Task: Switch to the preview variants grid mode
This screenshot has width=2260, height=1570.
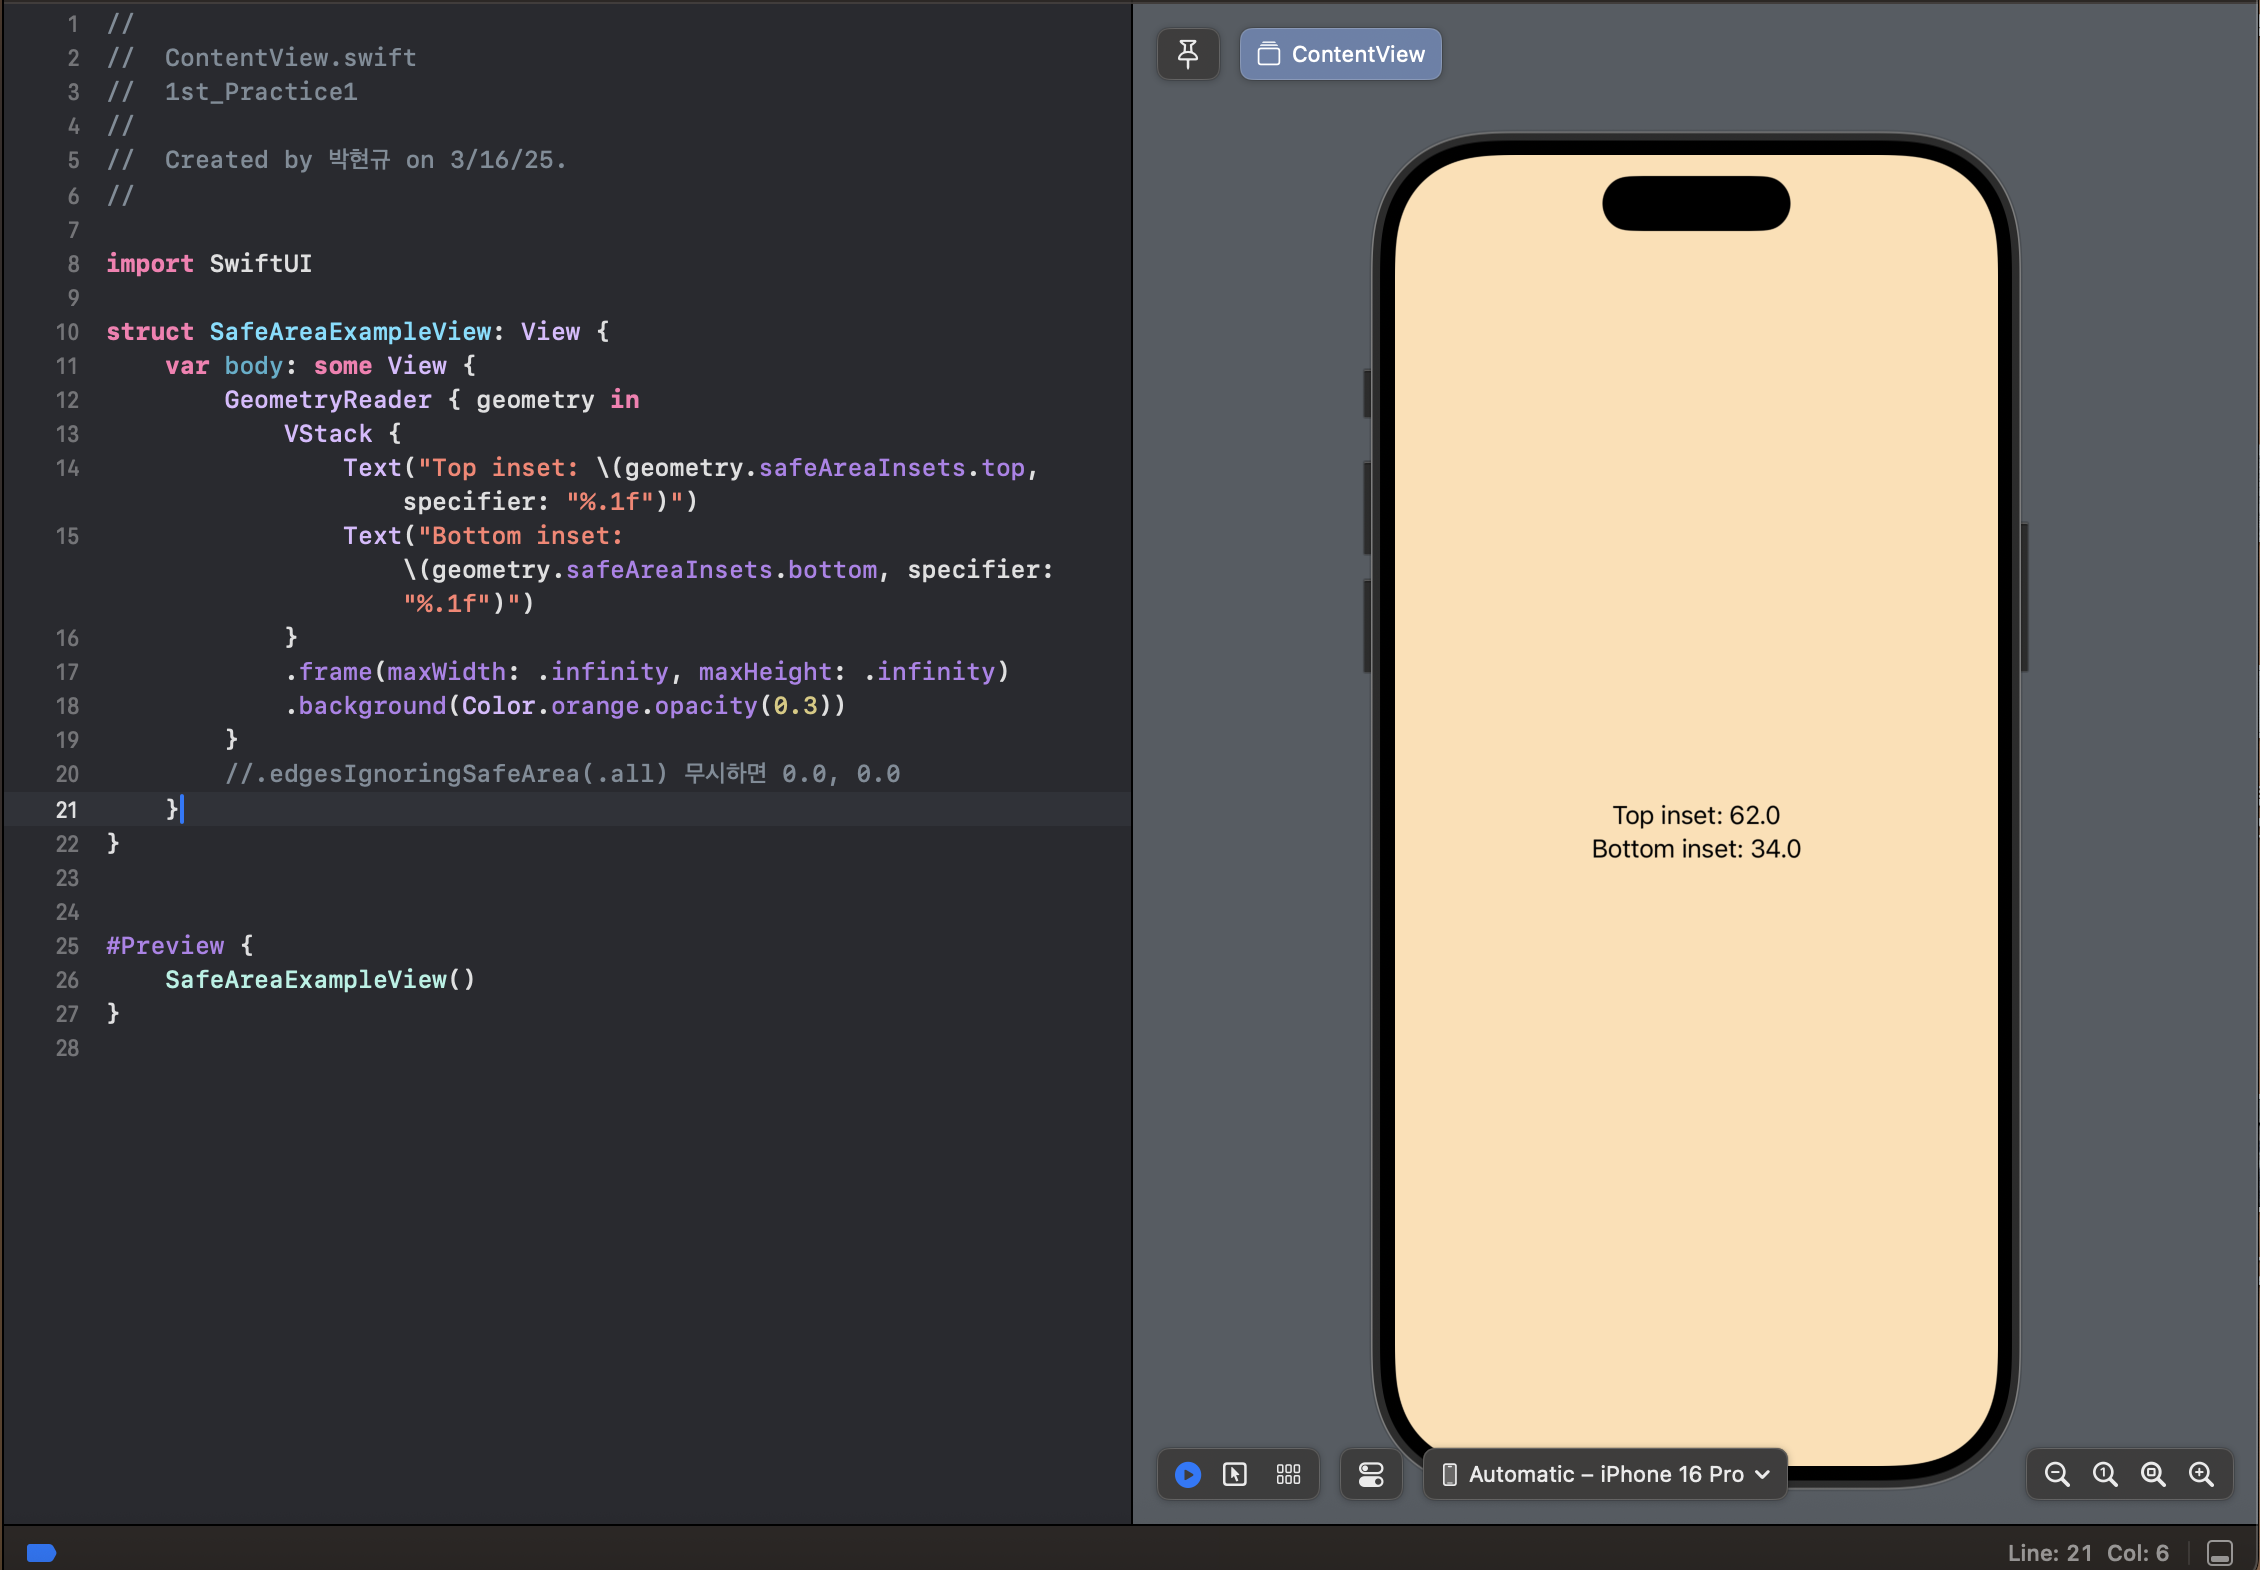Action: (1288, 1474)
